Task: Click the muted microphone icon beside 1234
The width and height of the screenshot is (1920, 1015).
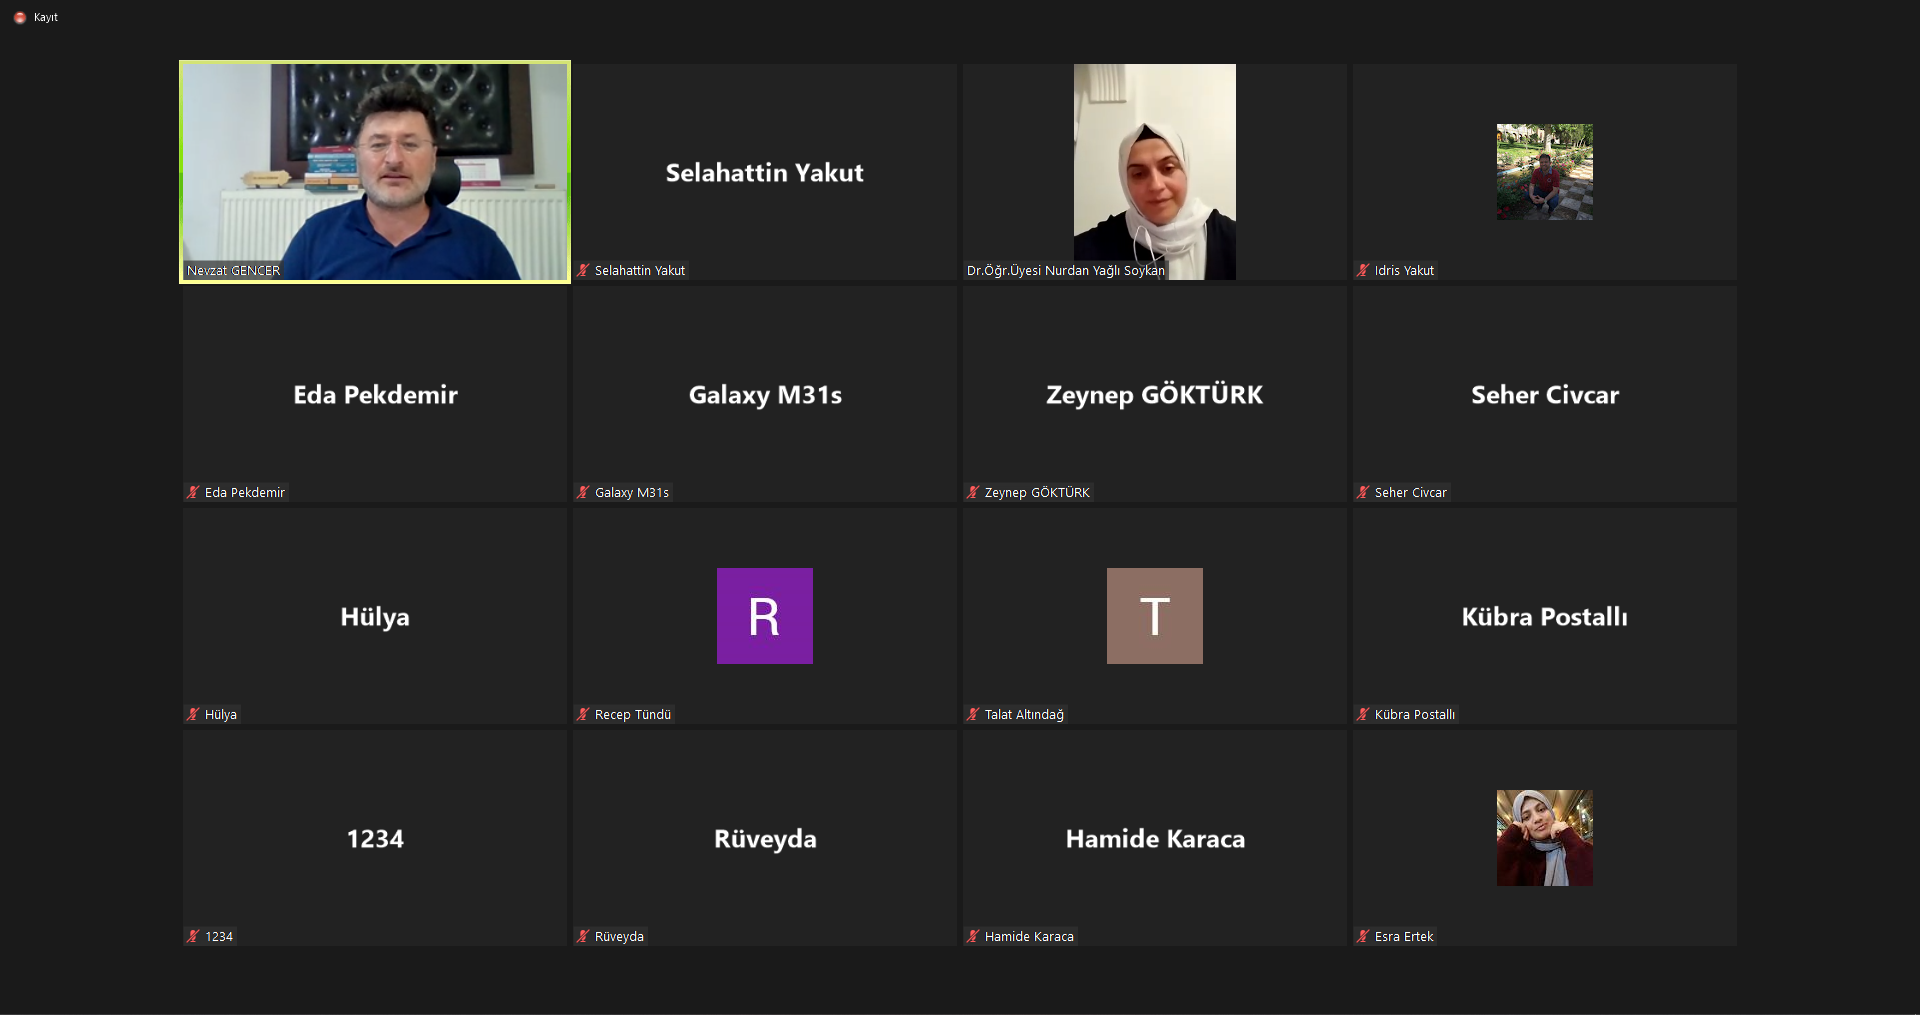Action: point(193,936)
